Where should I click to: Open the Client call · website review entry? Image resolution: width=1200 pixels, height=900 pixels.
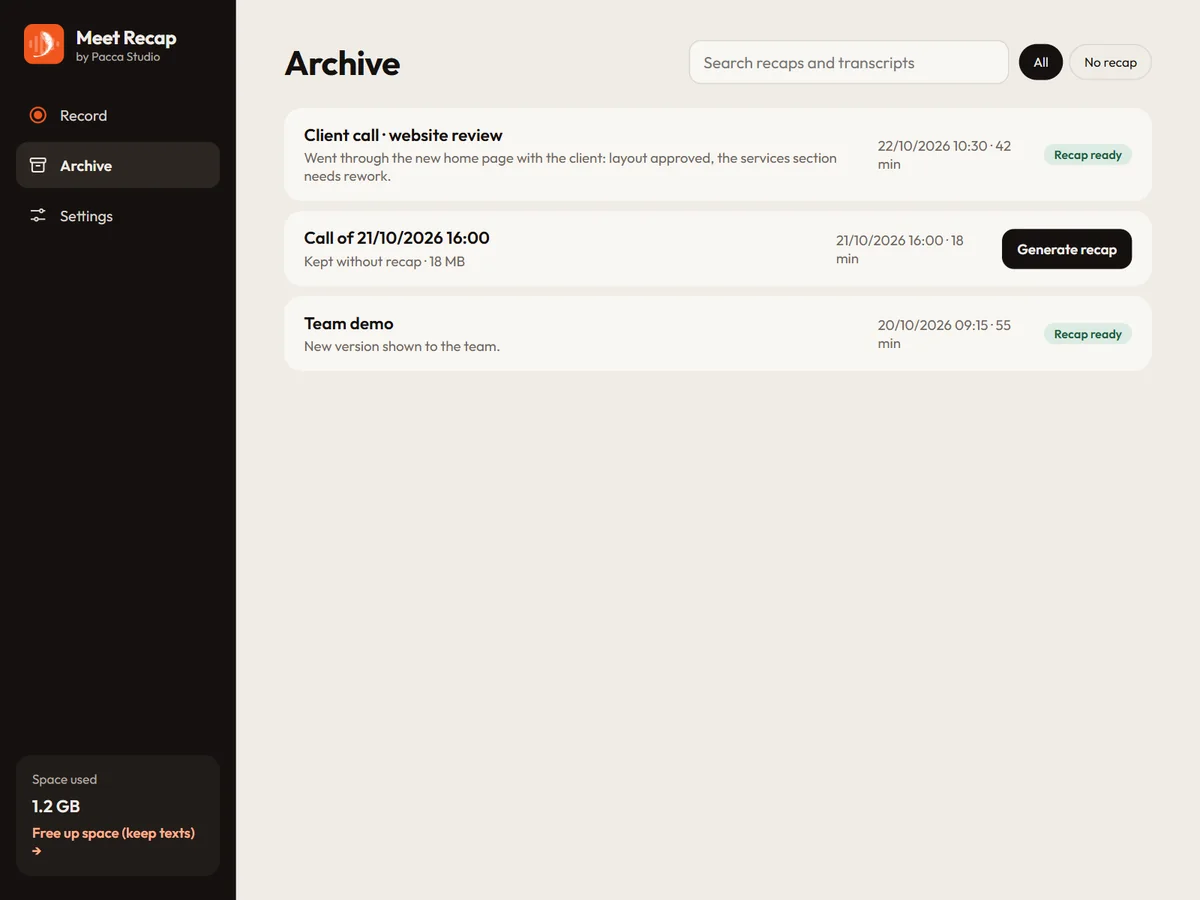click(x=718, y=154)
